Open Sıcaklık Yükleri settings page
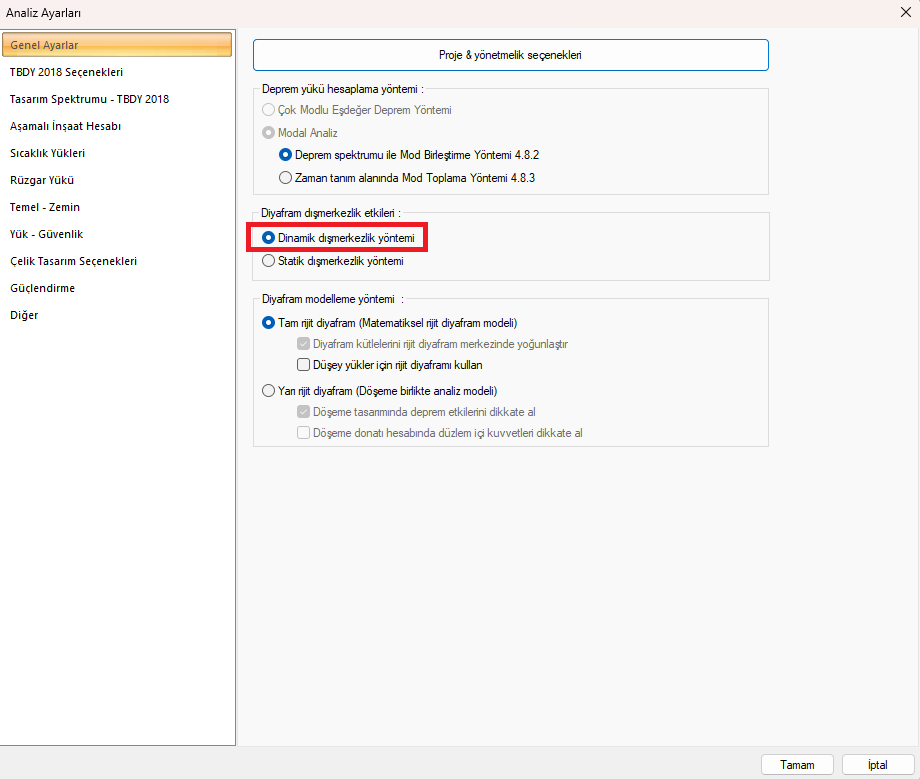Viewport: 920px width, 779px height. [47, 153]
